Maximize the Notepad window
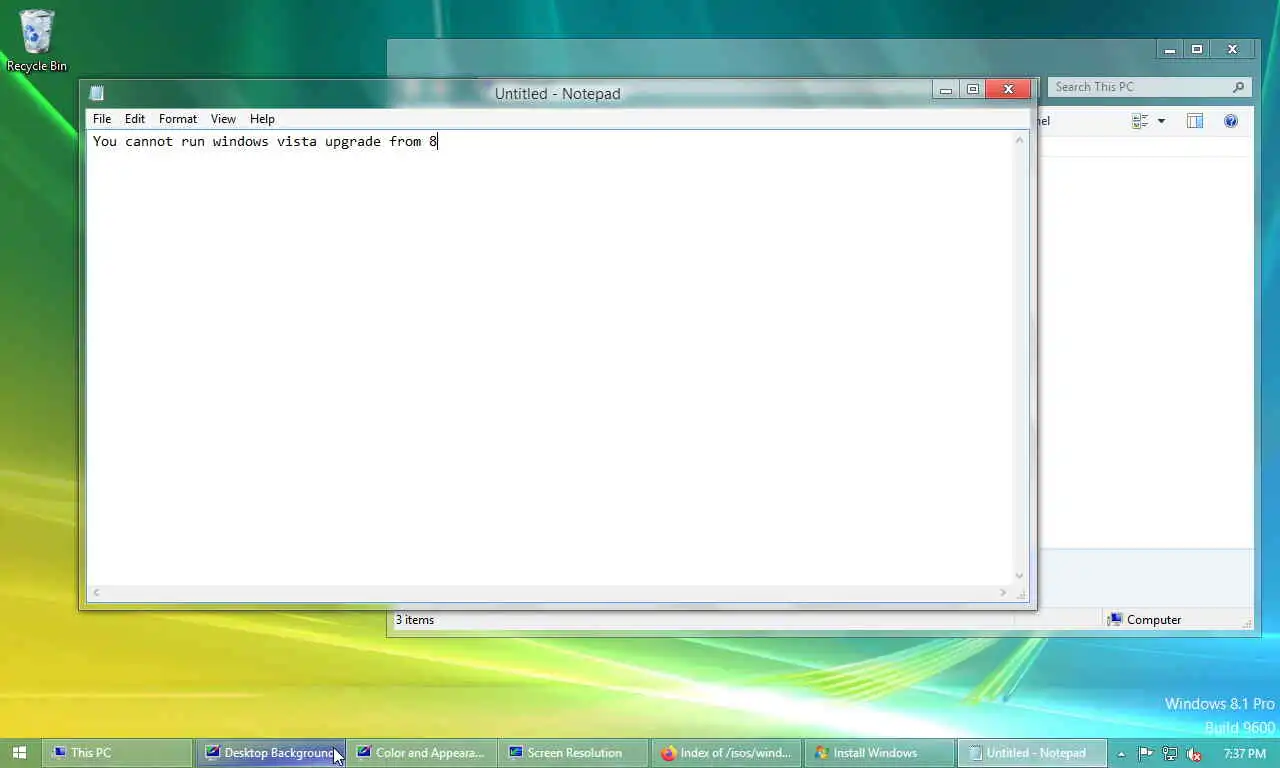The height and width of the screenshot is (768, 1280). [972, 90]
